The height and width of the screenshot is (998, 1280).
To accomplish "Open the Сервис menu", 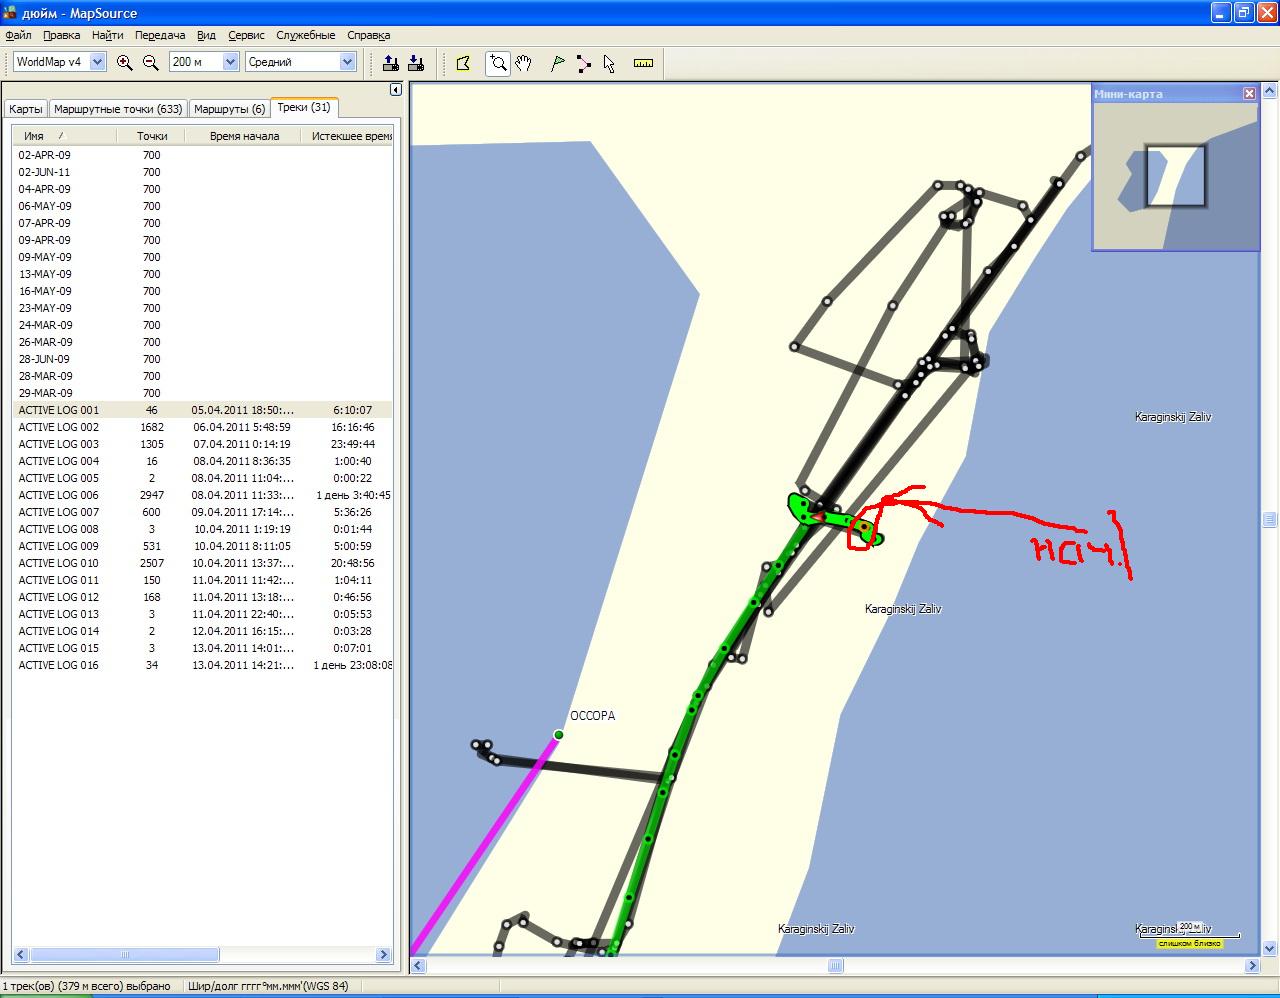I will tap(246, 35).
